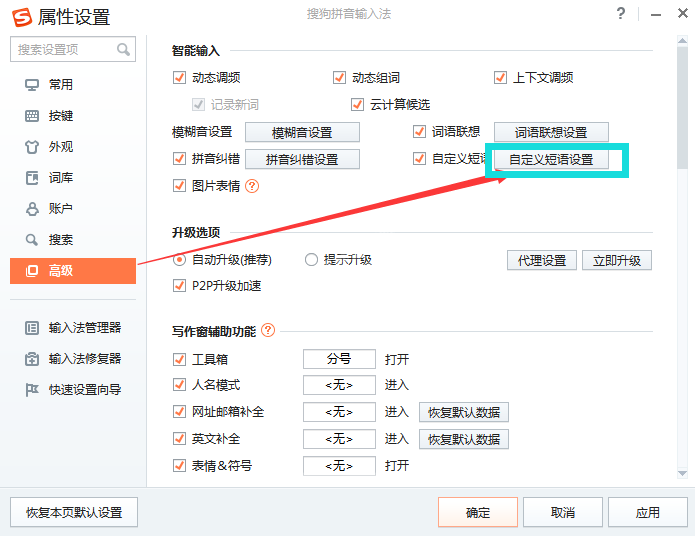Toggle 动态调频 checkbox
The image size is (695, 536).
point(179,78)
